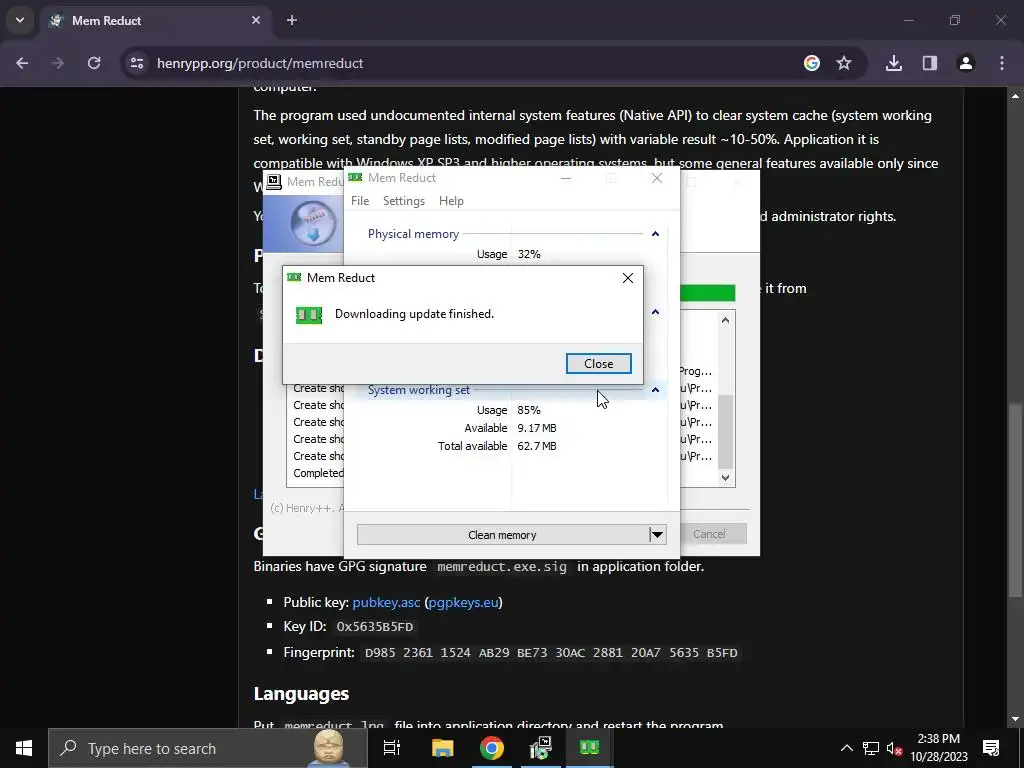Click the Mem Reduct title bar icon
The width and height of the screenshot is (1024, 768).
pyautogui.click(x=355, y=178)
